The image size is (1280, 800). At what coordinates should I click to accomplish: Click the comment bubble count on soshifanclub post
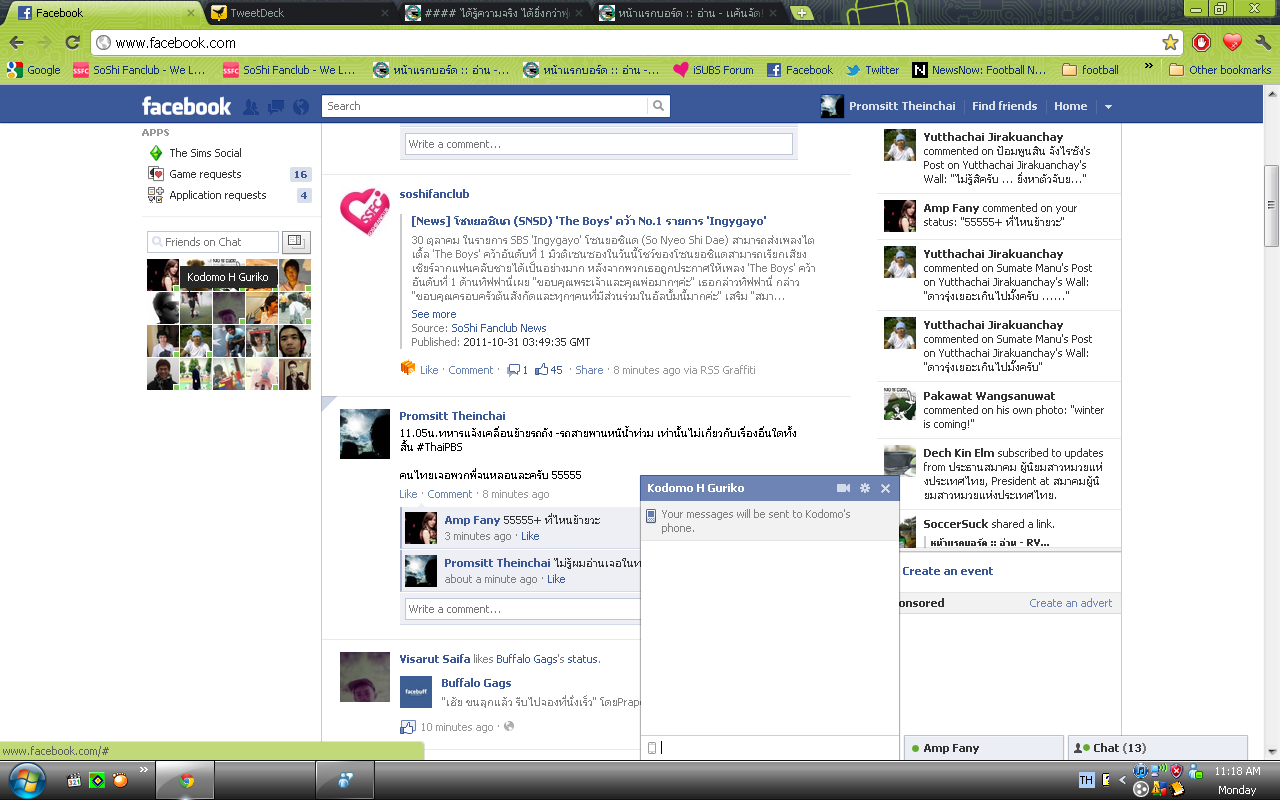pyautogui.click(x=517, y=370)
